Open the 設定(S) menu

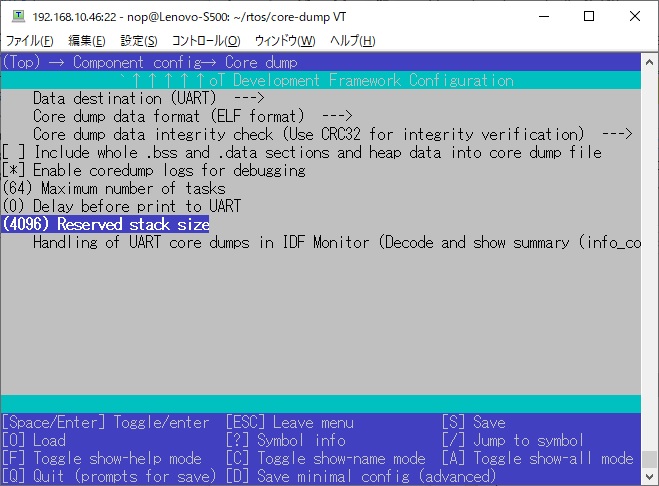tap(139, 41)
